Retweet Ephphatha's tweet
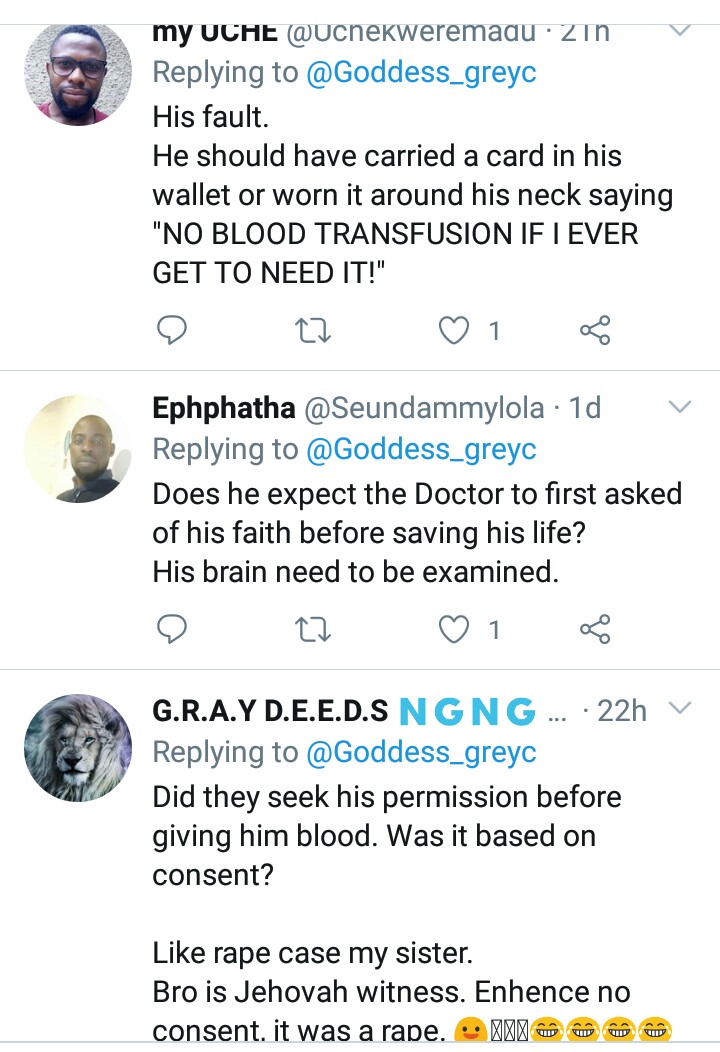The image size is (720, 1052). pyautogui.click(x=314, y=628)
